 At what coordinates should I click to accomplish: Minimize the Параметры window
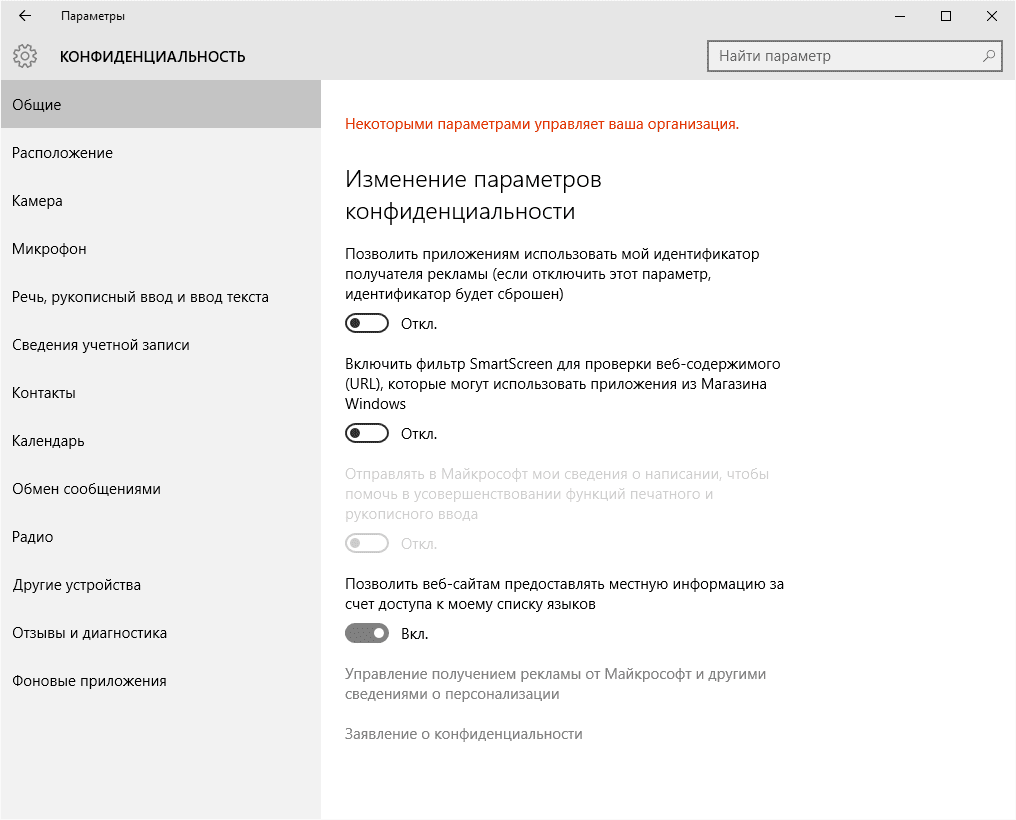point(899,16)
